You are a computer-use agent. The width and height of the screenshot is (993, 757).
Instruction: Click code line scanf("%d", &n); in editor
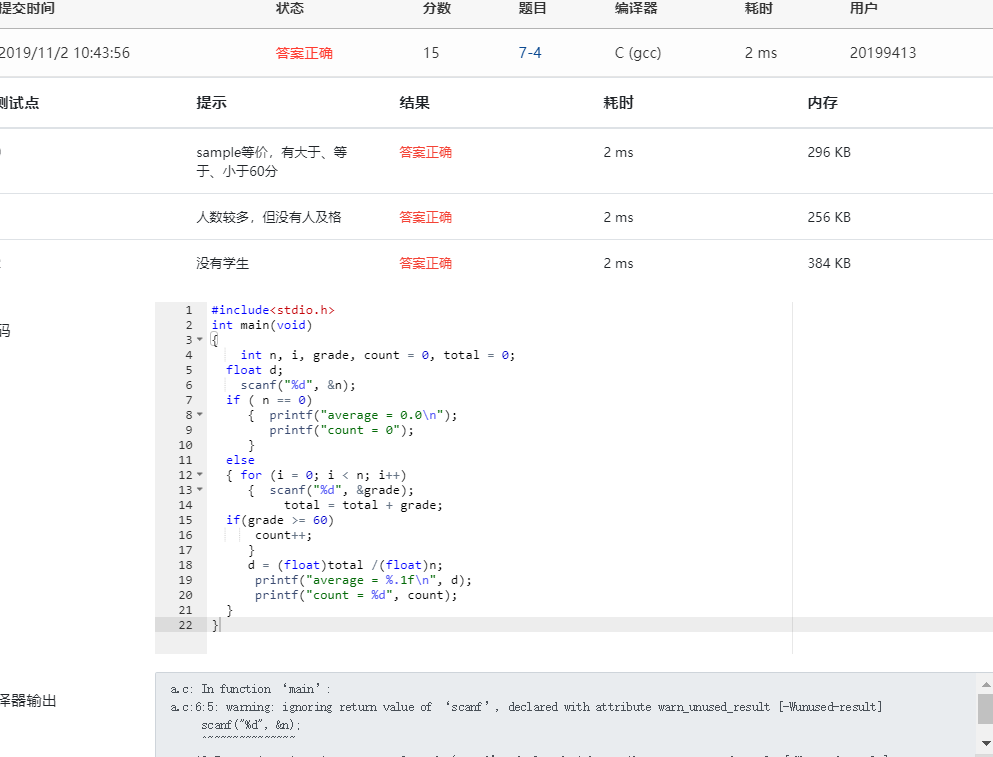click(298, 385)
